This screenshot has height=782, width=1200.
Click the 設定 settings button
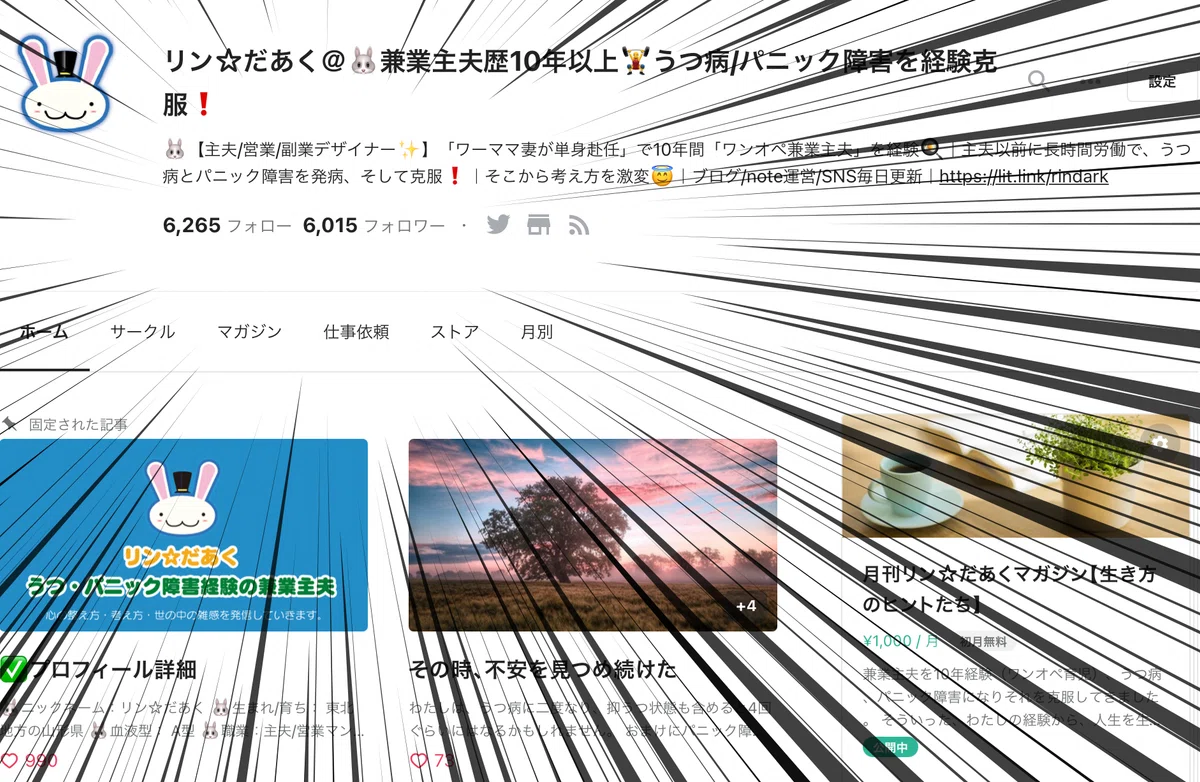(1162, 81)
